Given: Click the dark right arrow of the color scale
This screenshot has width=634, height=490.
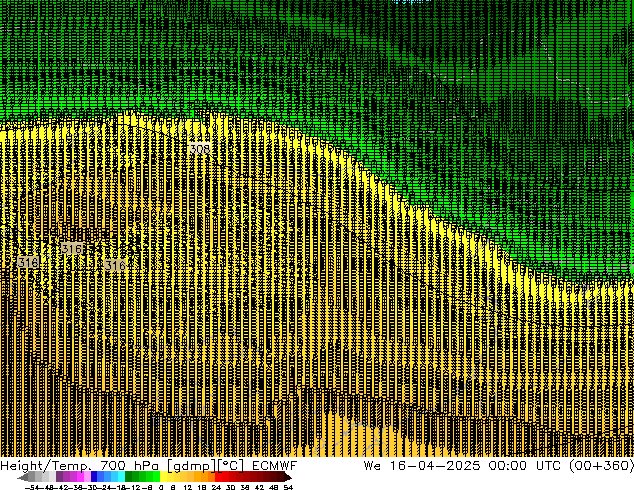Looking at the screenshot, I should coord(288,477).
